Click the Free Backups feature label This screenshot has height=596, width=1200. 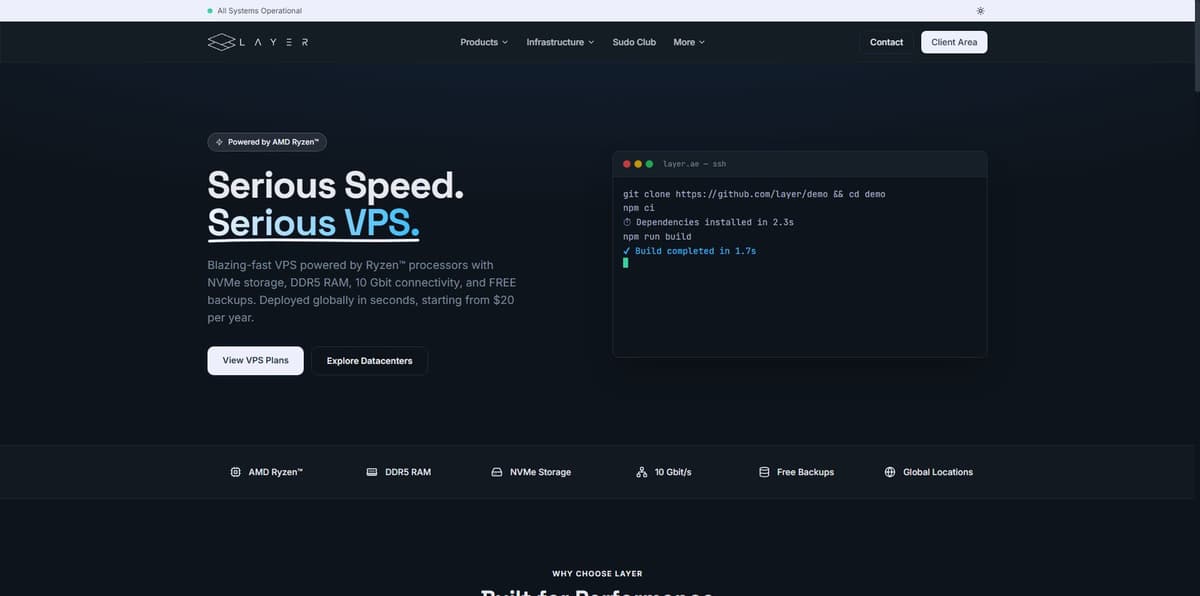(805, 472)
